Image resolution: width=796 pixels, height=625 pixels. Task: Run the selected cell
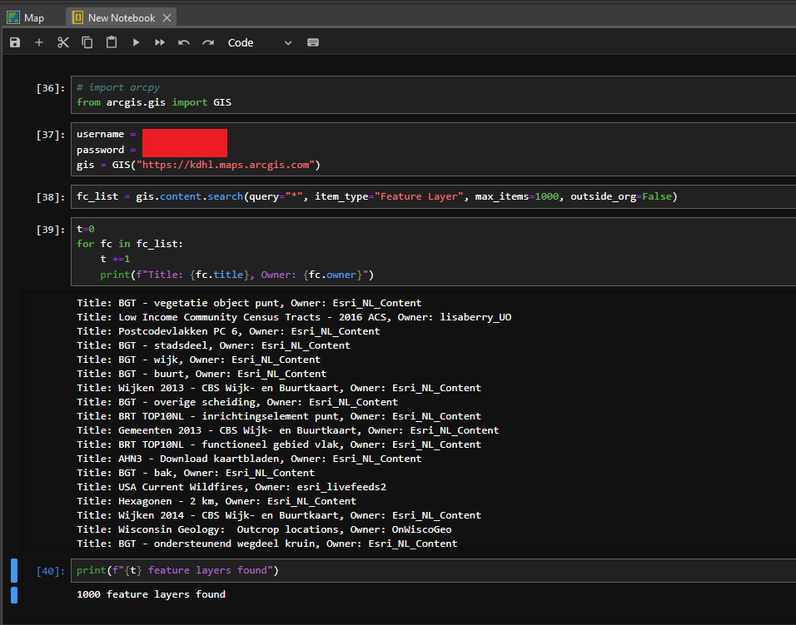click(x=136, y=43)
